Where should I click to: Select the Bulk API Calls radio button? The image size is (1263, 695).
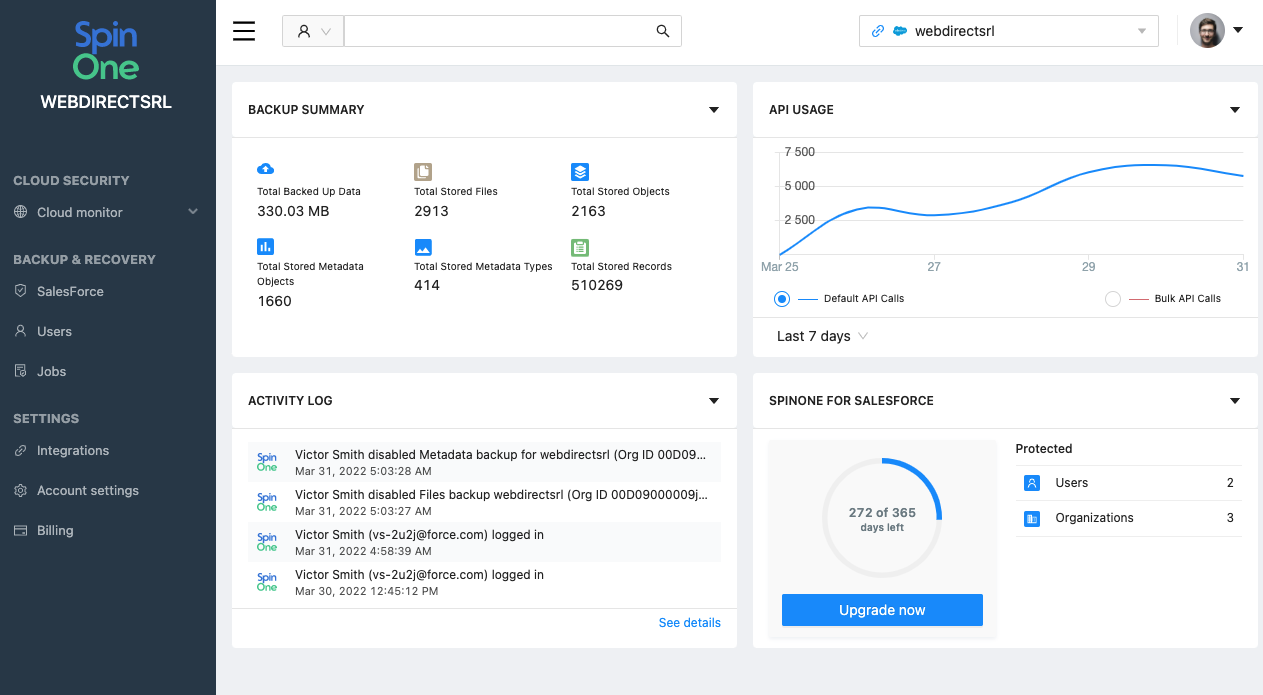pyautogui.click(x=1112, y=299)
